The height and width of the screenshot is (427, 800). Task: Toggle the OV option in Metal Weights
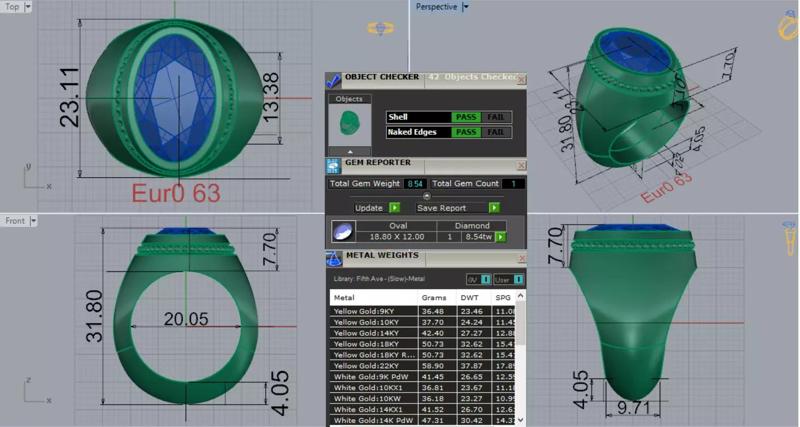tap(479, 280)
